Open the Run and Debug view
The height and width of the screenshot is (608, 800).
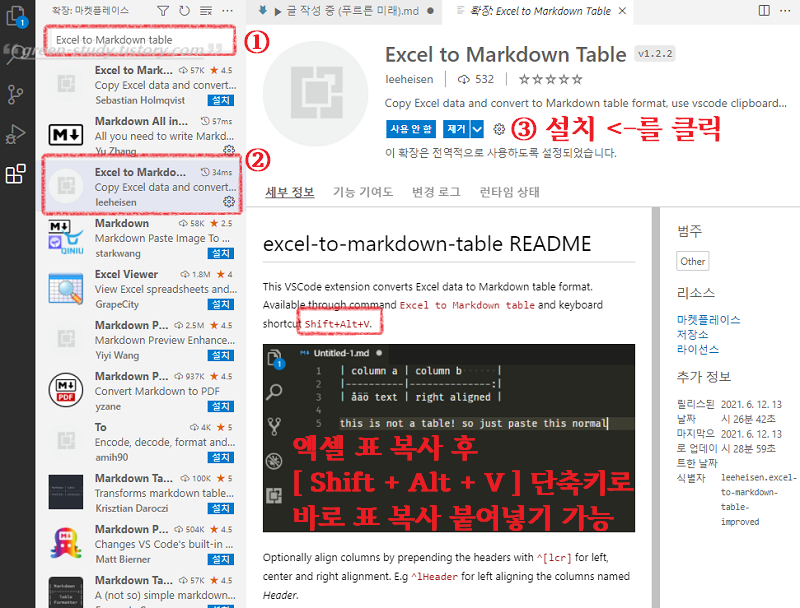click(x=15, y=134)
